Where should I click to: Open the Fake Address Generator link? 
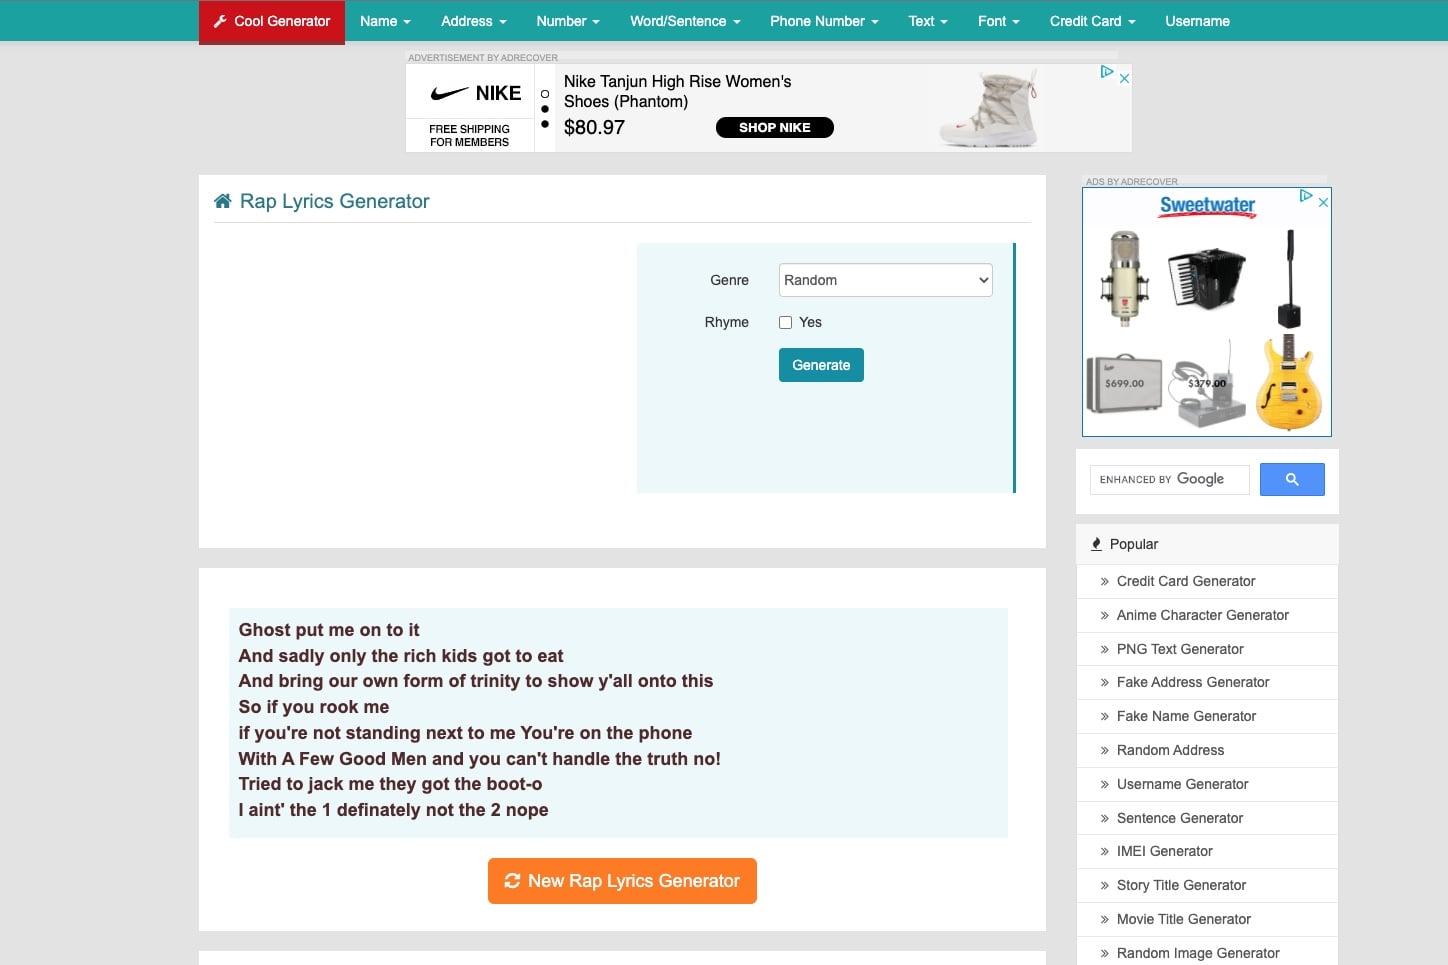tap(1193, 682)
